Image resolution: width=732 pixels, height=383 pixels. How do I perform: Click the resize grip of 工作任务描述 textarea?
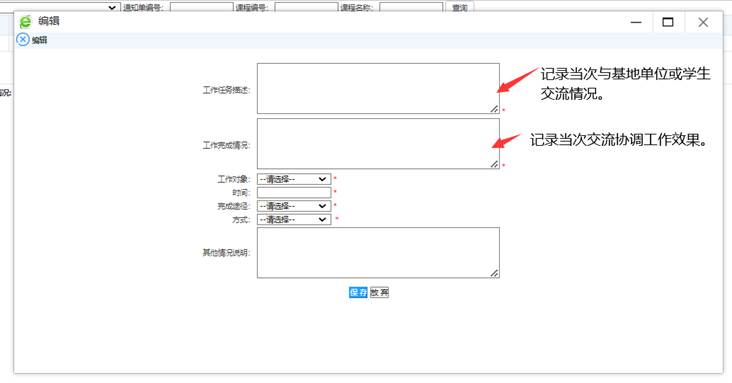(x=494, y=109)
